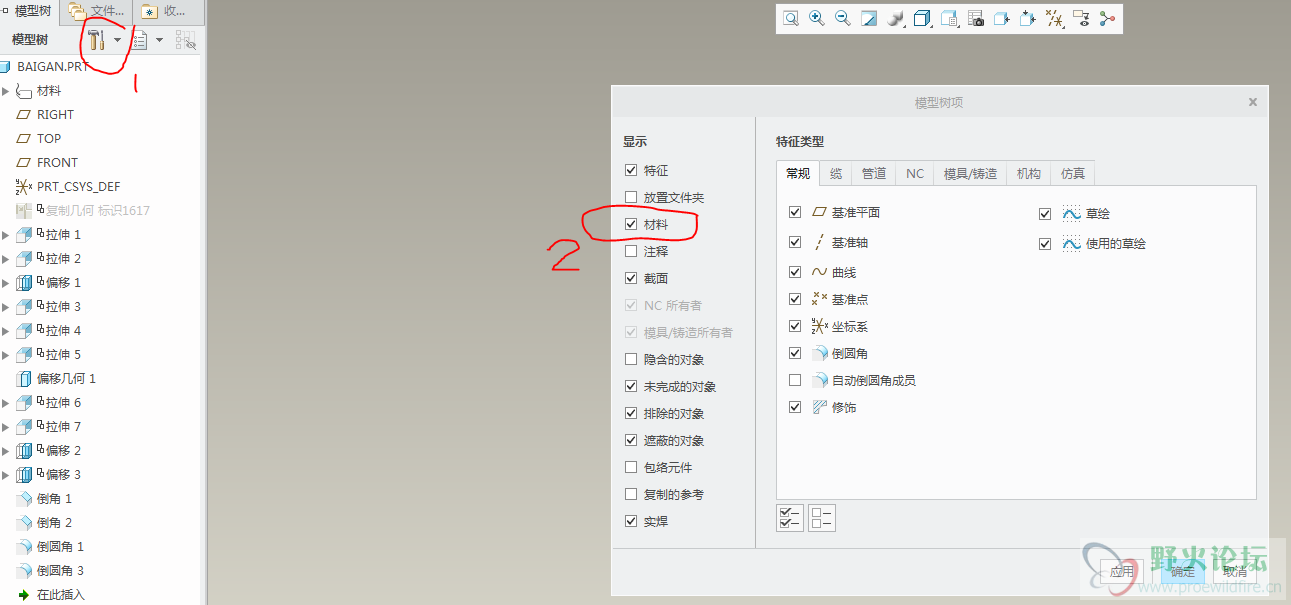The height and width of the screenshot is (605, 1291).
Task: Switch to the 机构 tab
Action: (x=1029, y=174)
